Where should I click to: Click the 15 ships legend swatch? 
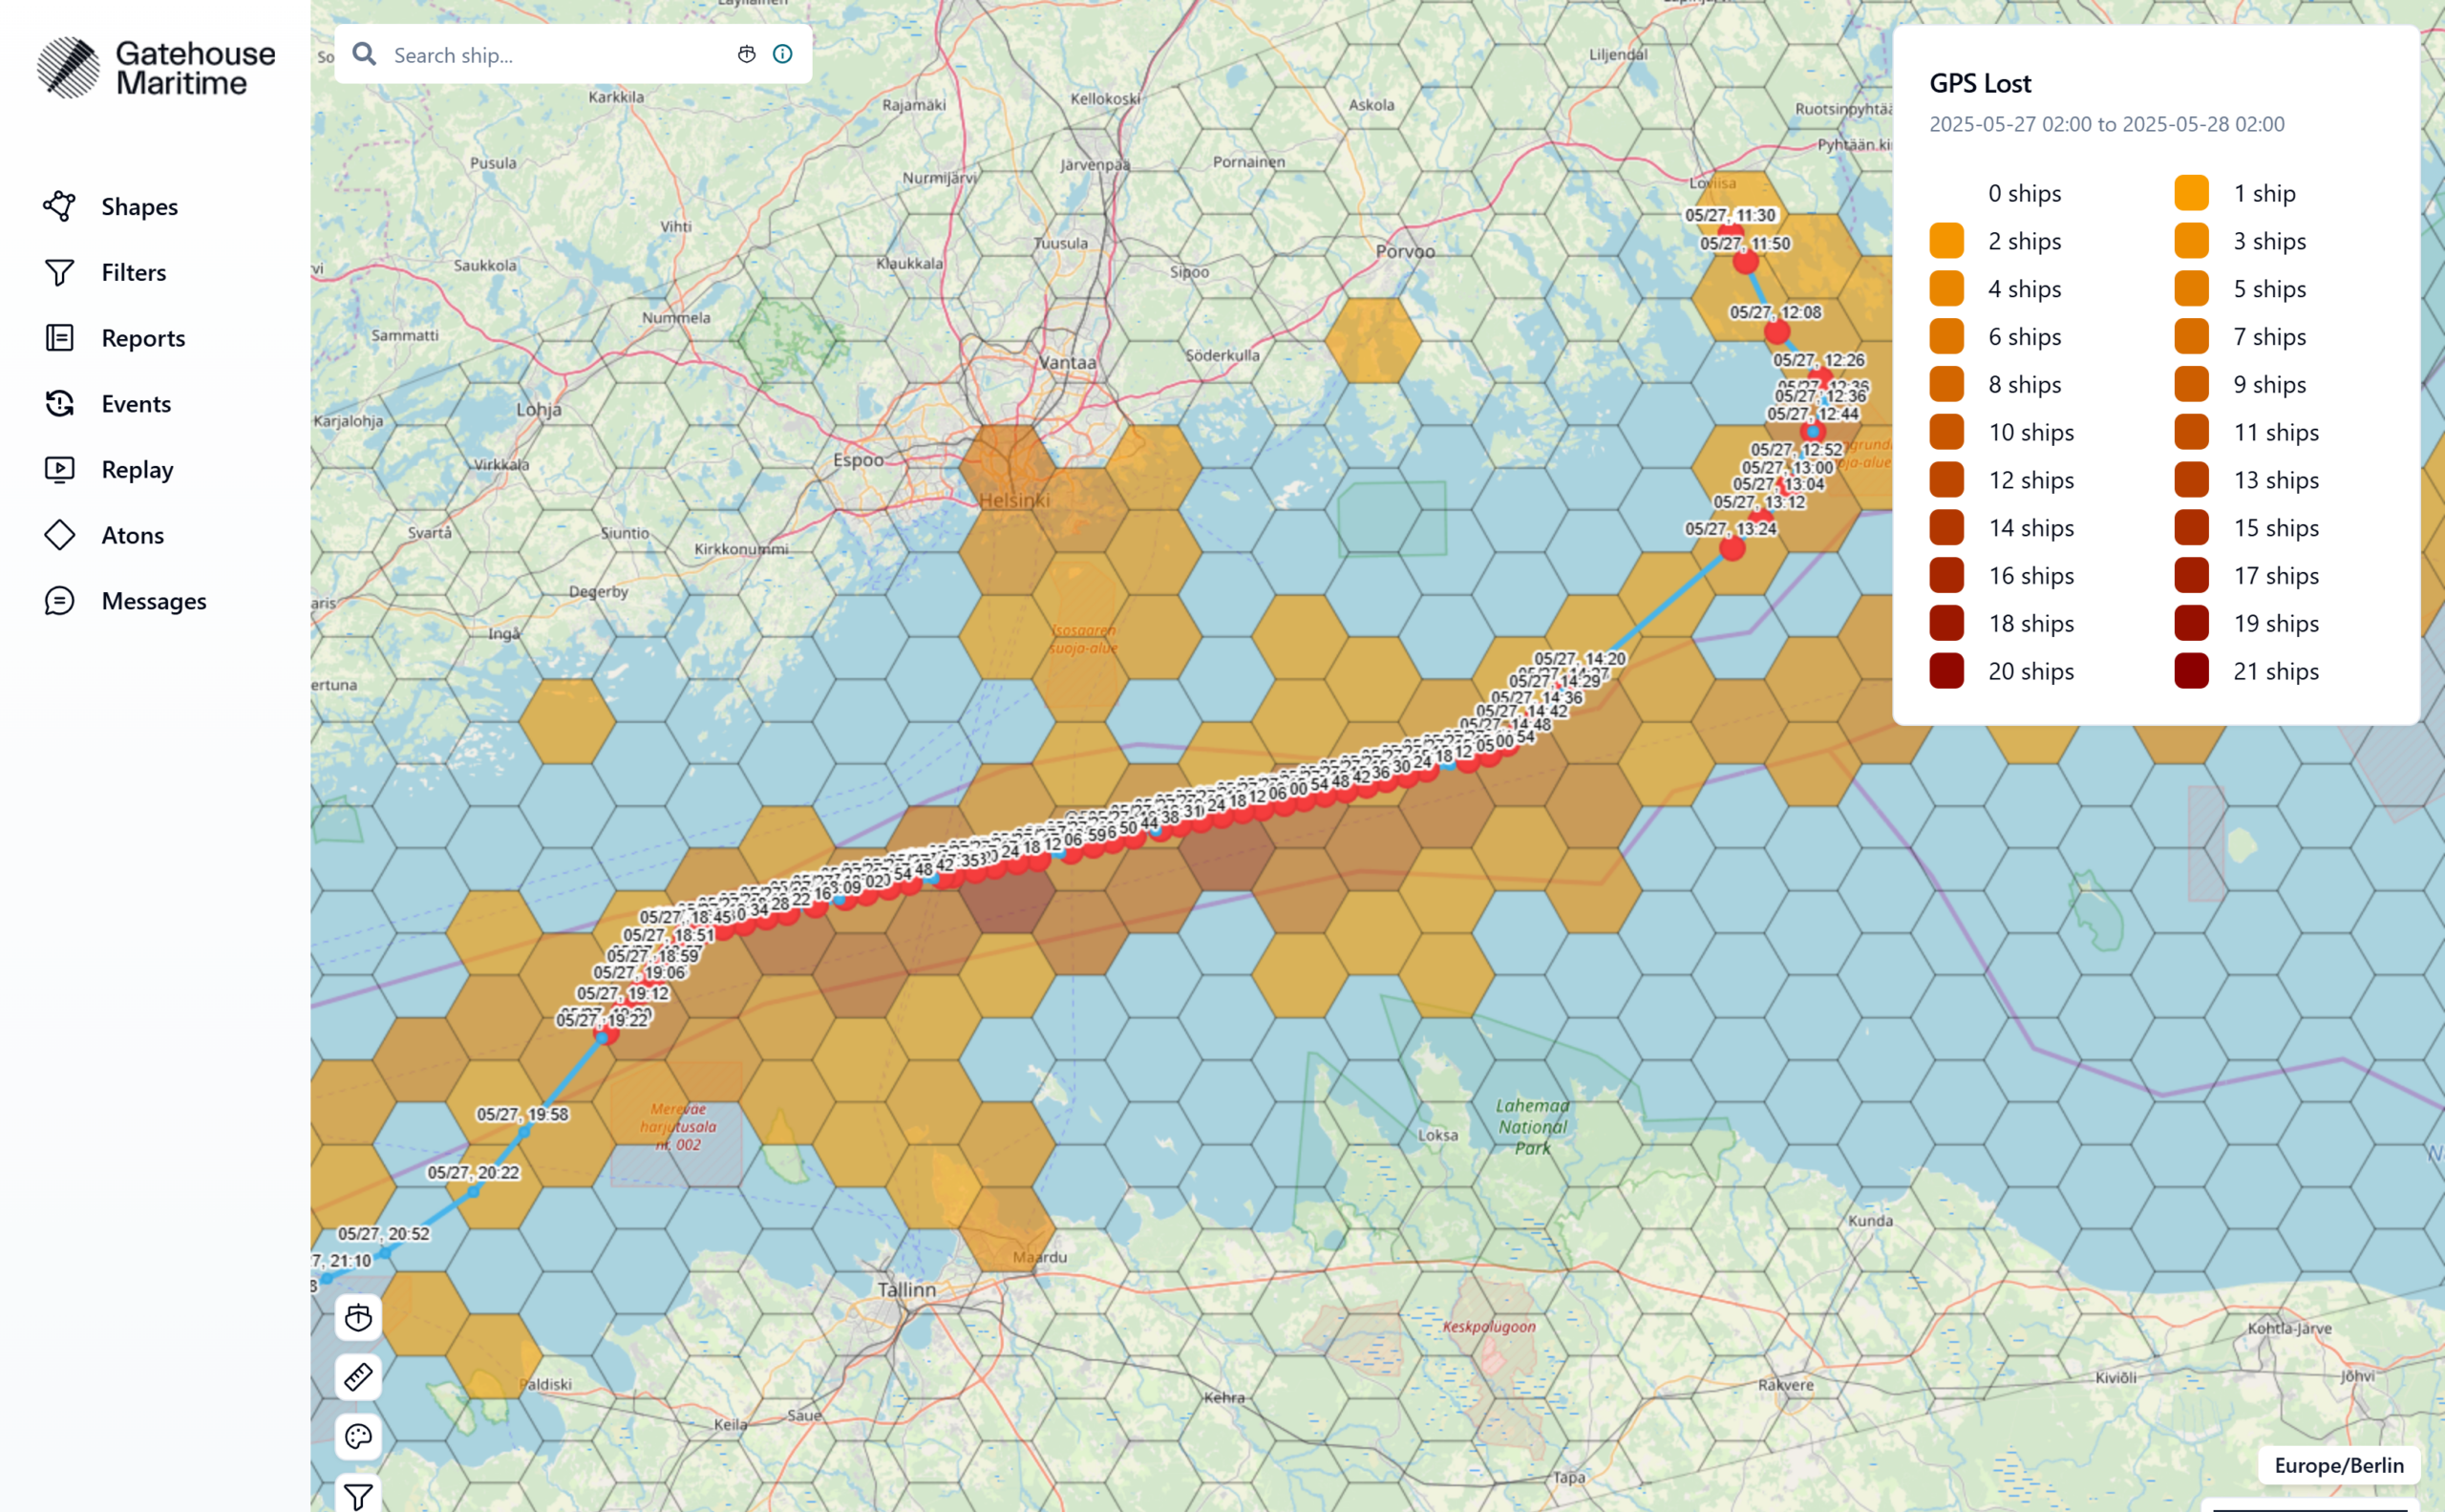(2191, 528)
